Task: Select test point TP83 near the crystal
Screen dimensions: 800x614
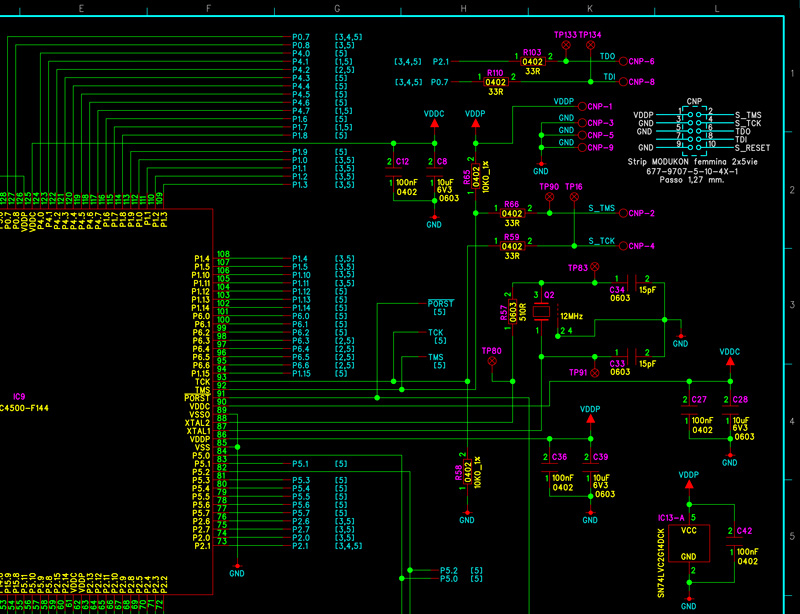Action: [595, 266]
